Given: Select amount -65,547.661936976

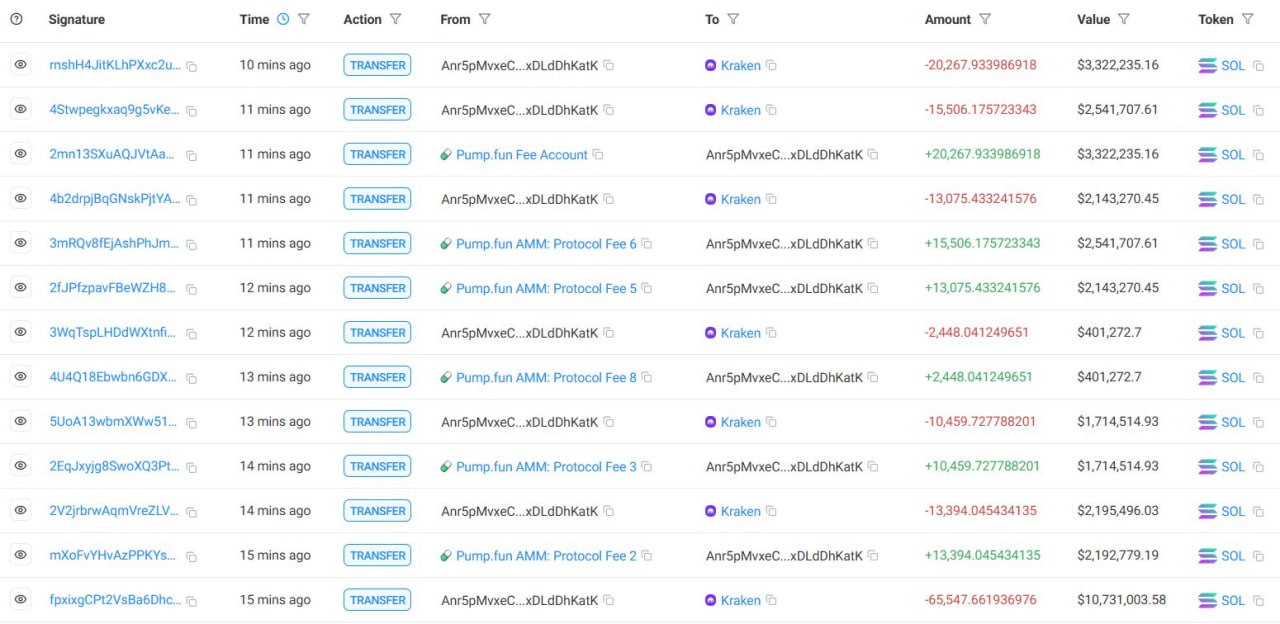Looking at the screenshot, I should (981, 600).
